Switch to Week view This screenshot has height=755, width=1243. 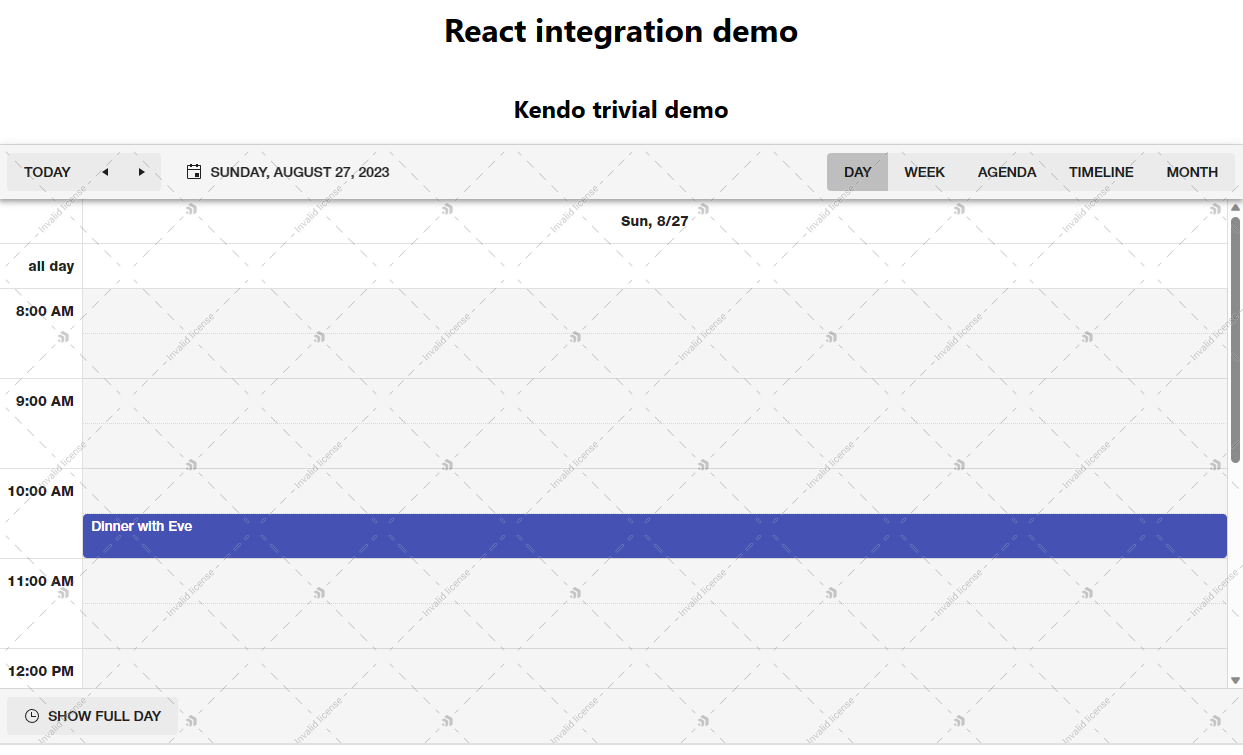coord(924,172)
